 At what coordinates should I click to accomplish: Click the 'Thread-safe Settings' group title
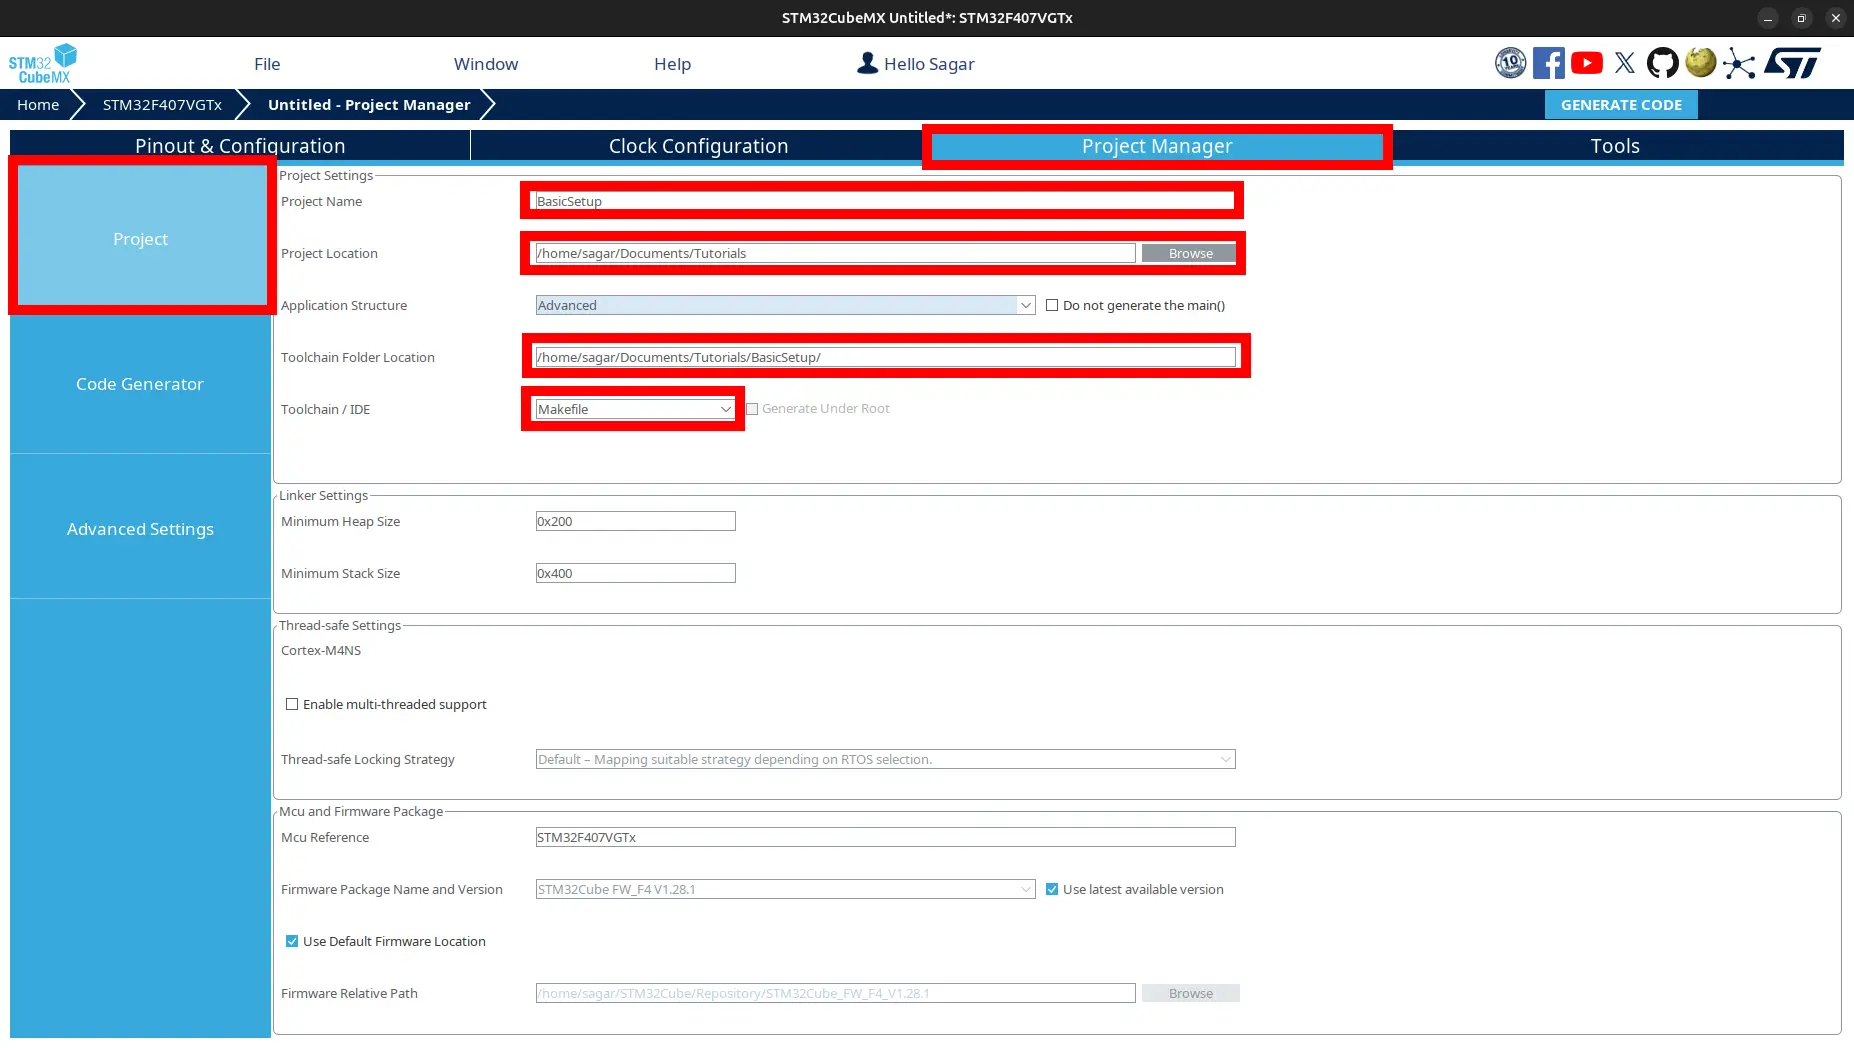point(340,625)
